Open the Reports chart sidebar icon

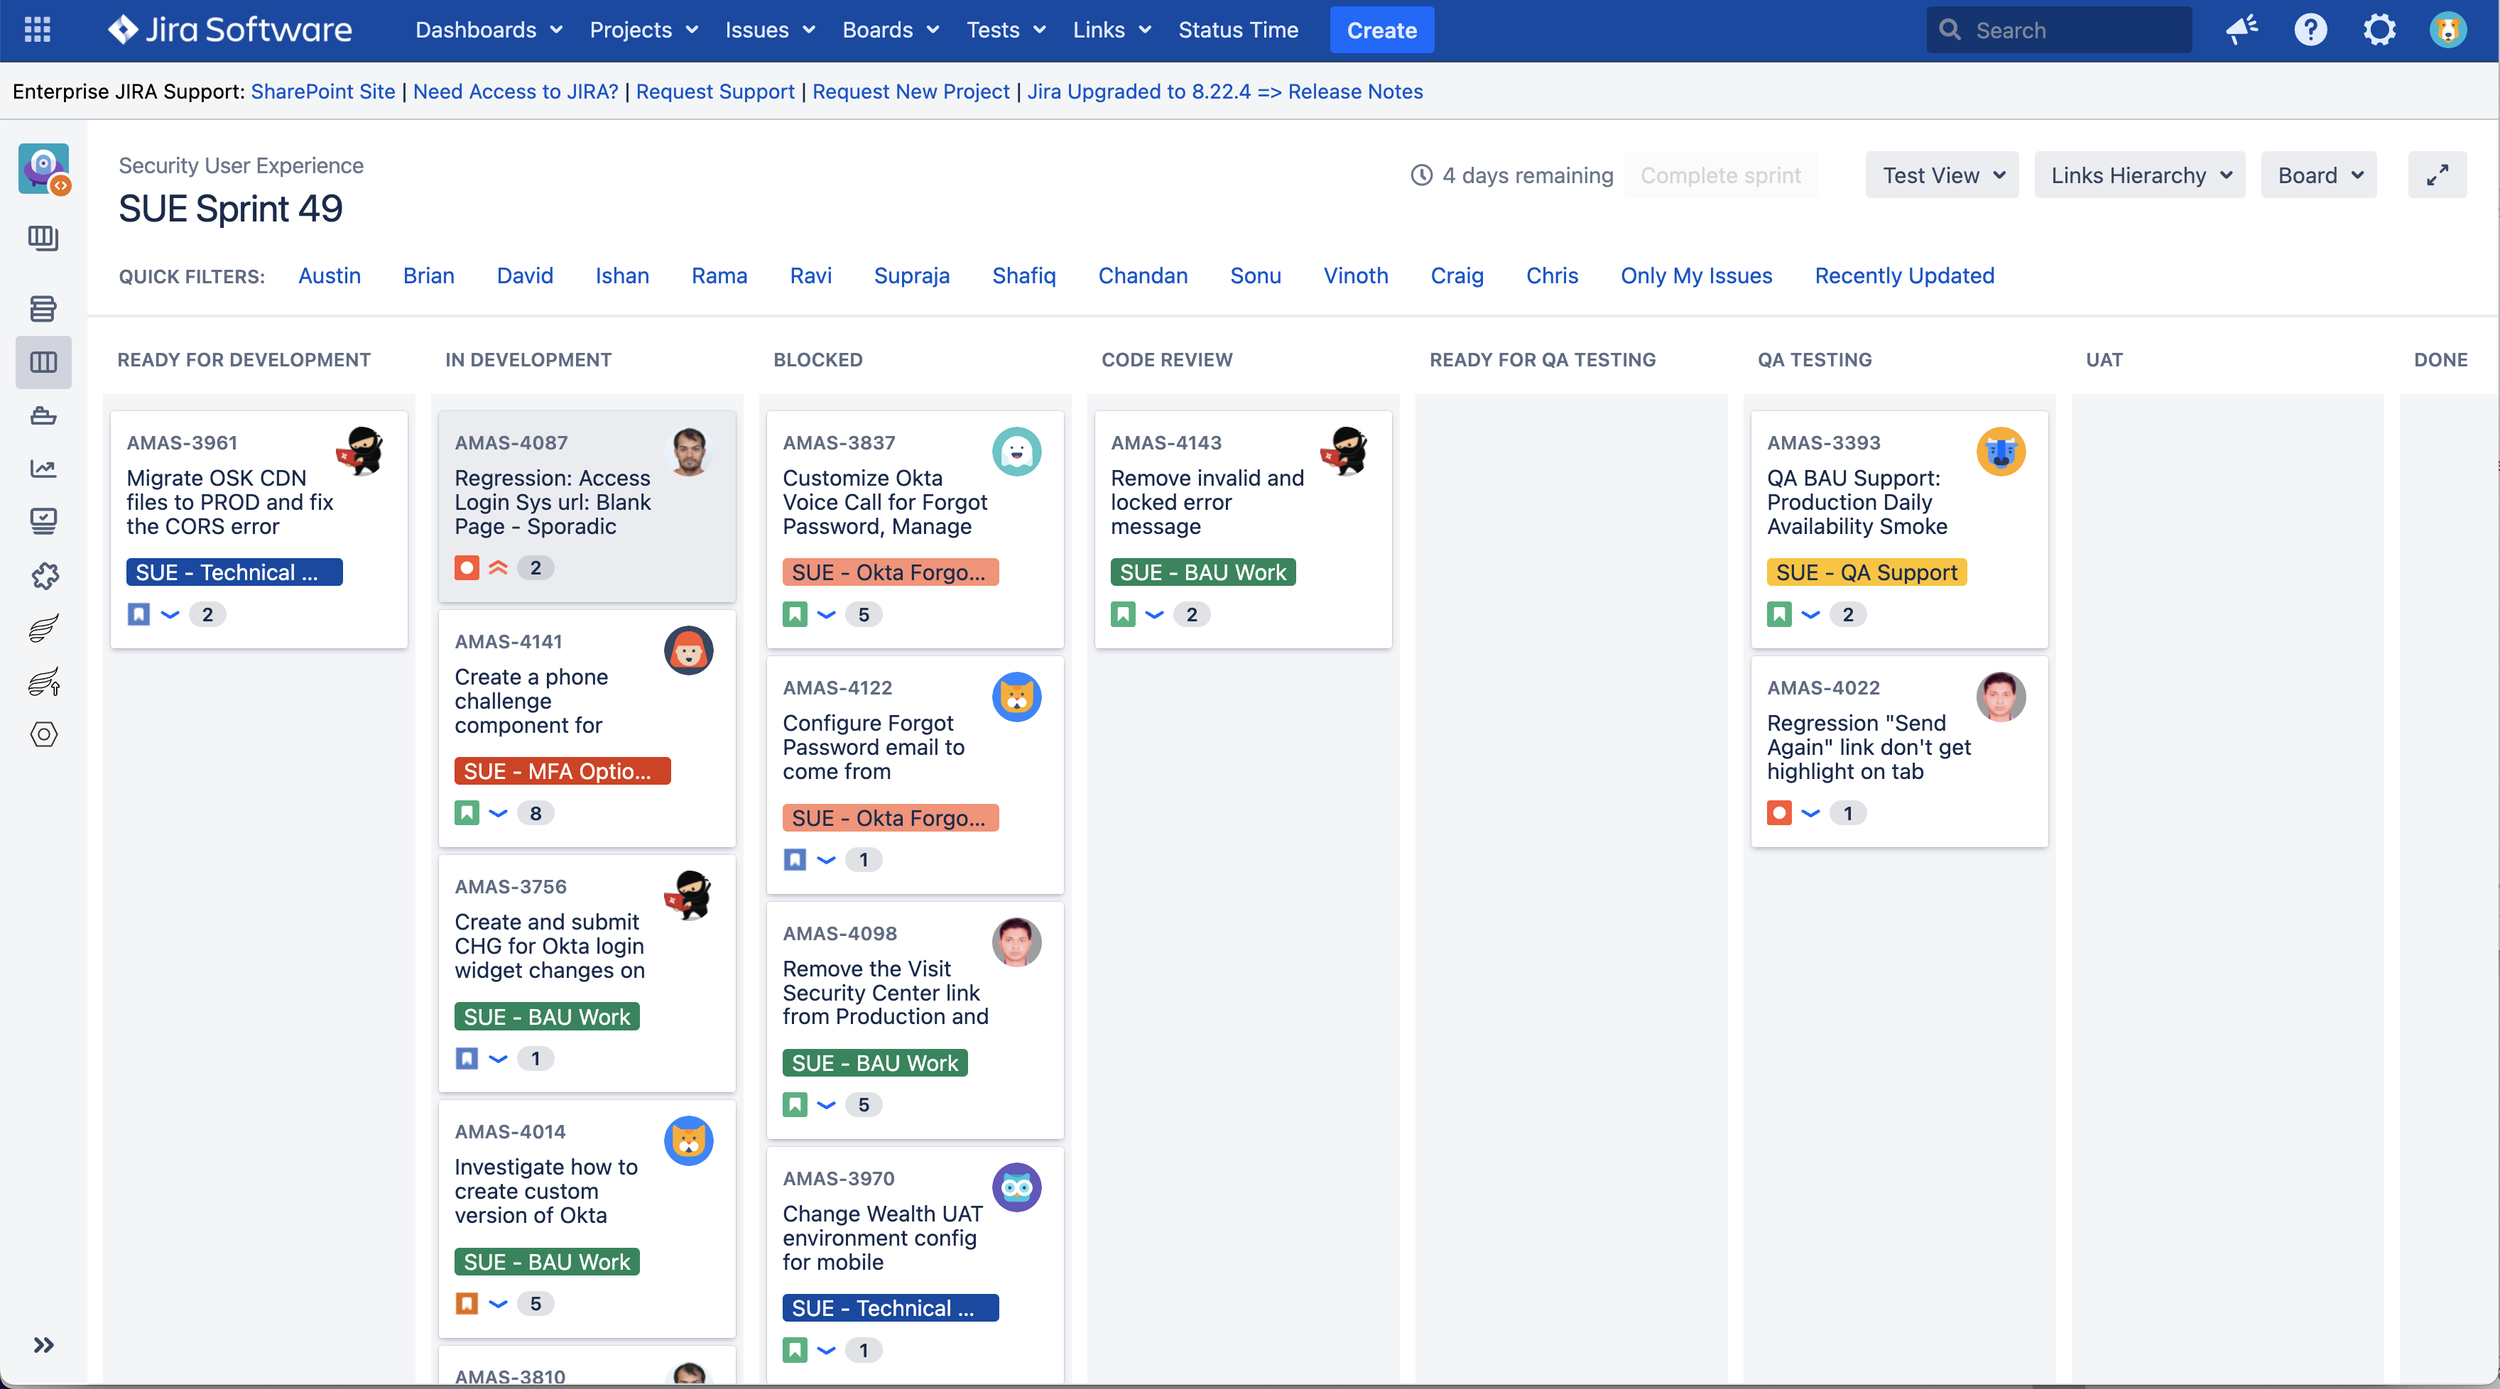click(x=43, y=468)
